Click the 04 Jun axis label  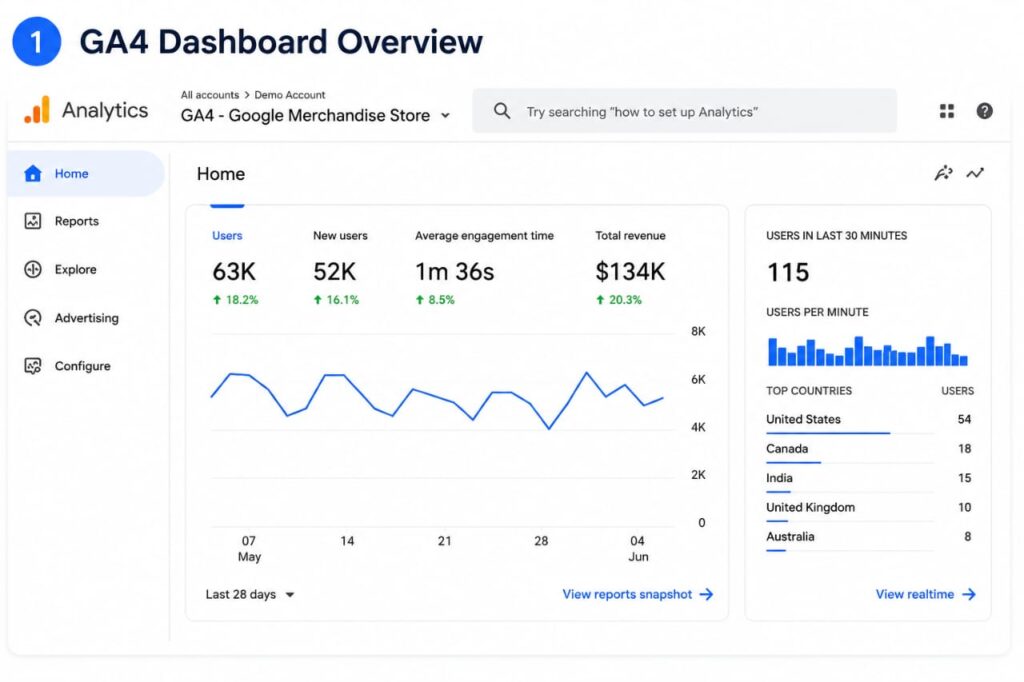tap(638, 549)
